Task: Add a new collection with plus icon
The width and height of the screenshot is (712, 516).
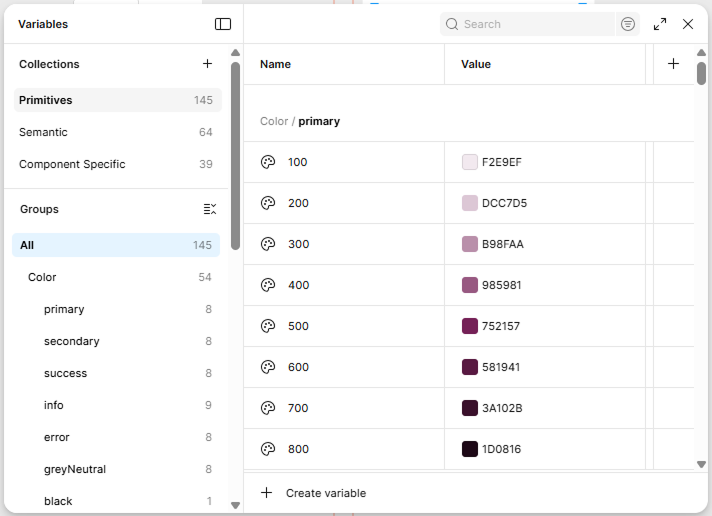Action: click(x=207, y=64)
